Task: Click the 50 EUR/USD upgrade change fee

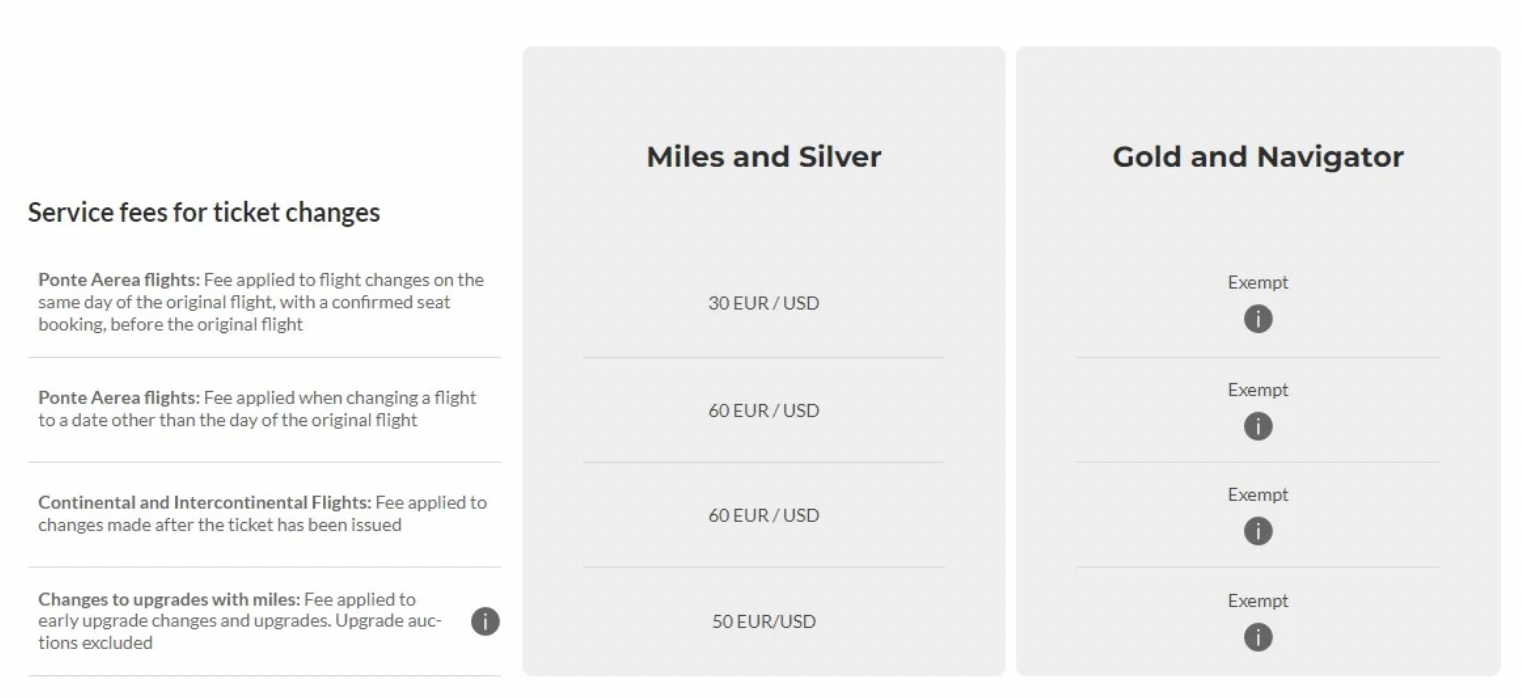Action: click(763, 622)
